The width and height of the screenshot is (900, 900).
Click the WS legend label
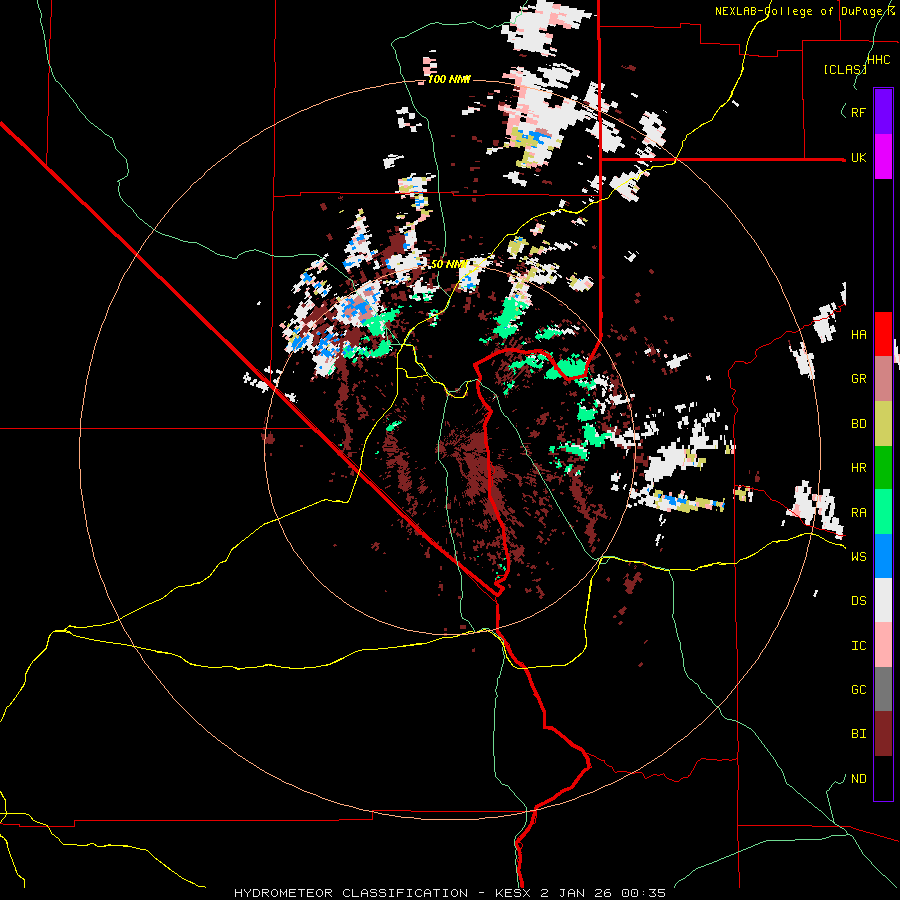click(x=858, y=557)
